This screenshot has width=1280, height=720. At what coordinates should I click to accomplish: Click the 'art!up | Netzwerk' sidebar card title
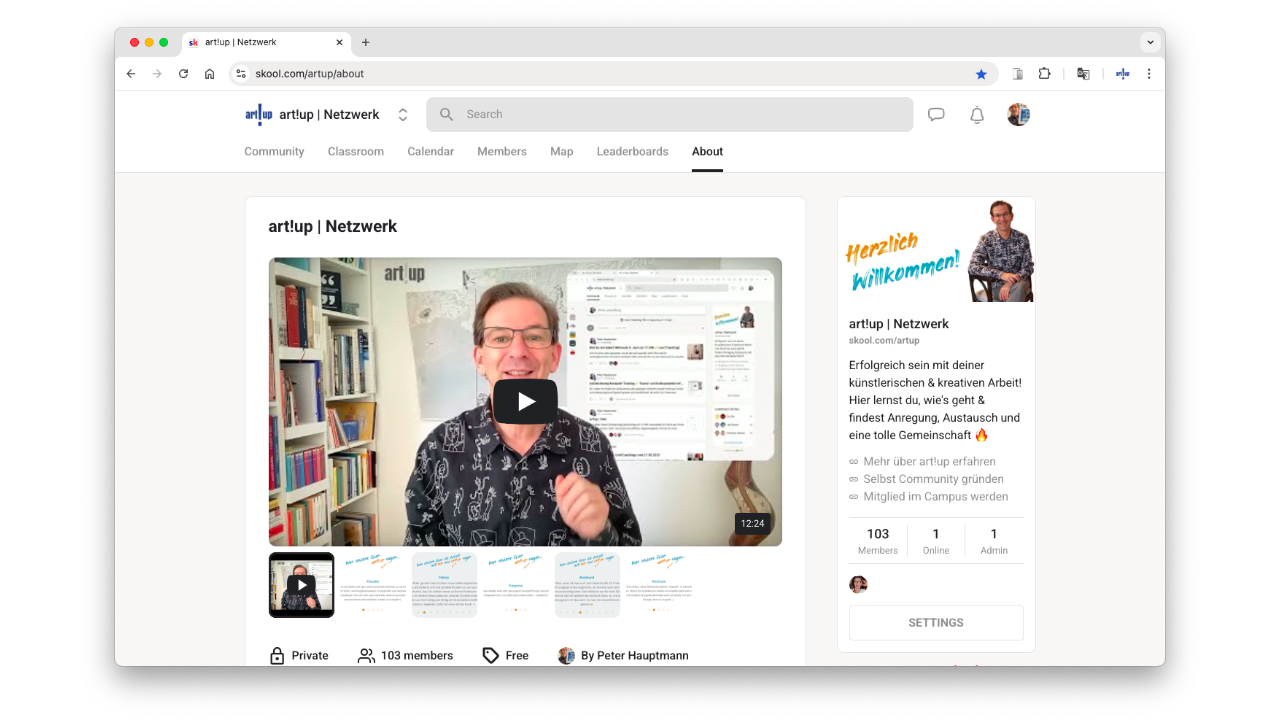coord(899,324)
